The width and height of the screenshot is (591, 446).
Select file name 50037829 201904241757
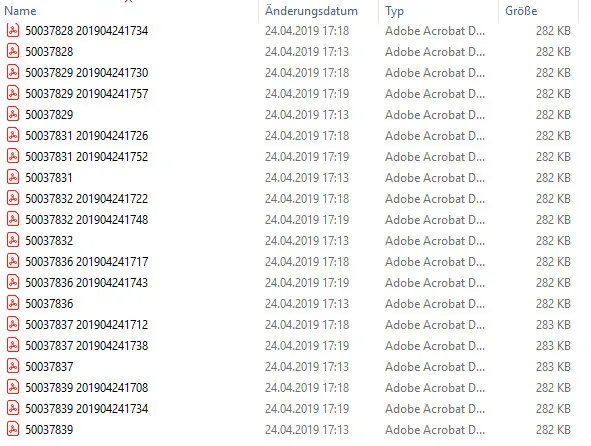point(87,93)
